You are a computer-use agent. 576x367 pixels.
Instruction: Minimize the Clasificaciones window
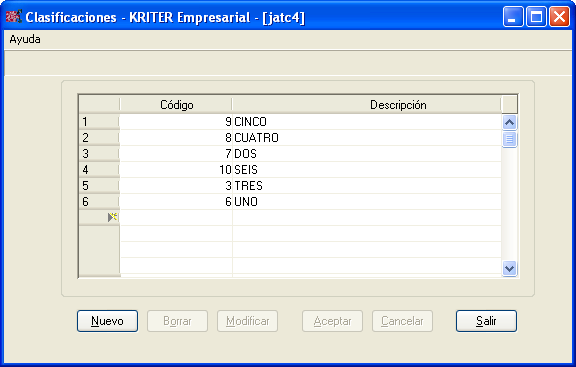513,17
